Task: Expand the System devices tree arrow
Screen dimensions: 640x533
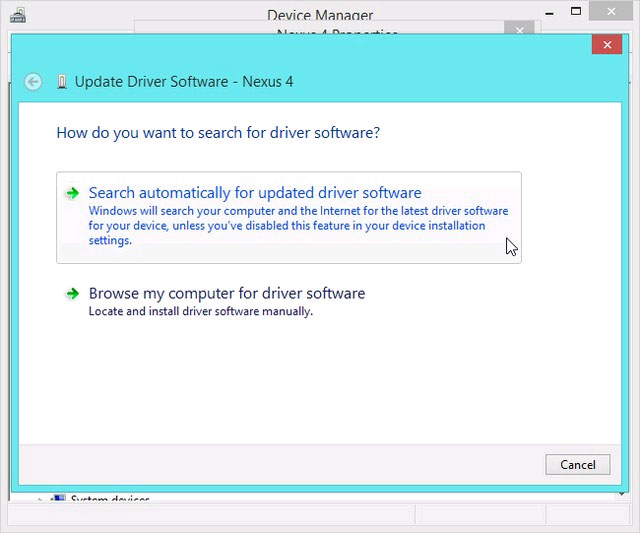Action: pyautogui.click(x=40, y=499)
